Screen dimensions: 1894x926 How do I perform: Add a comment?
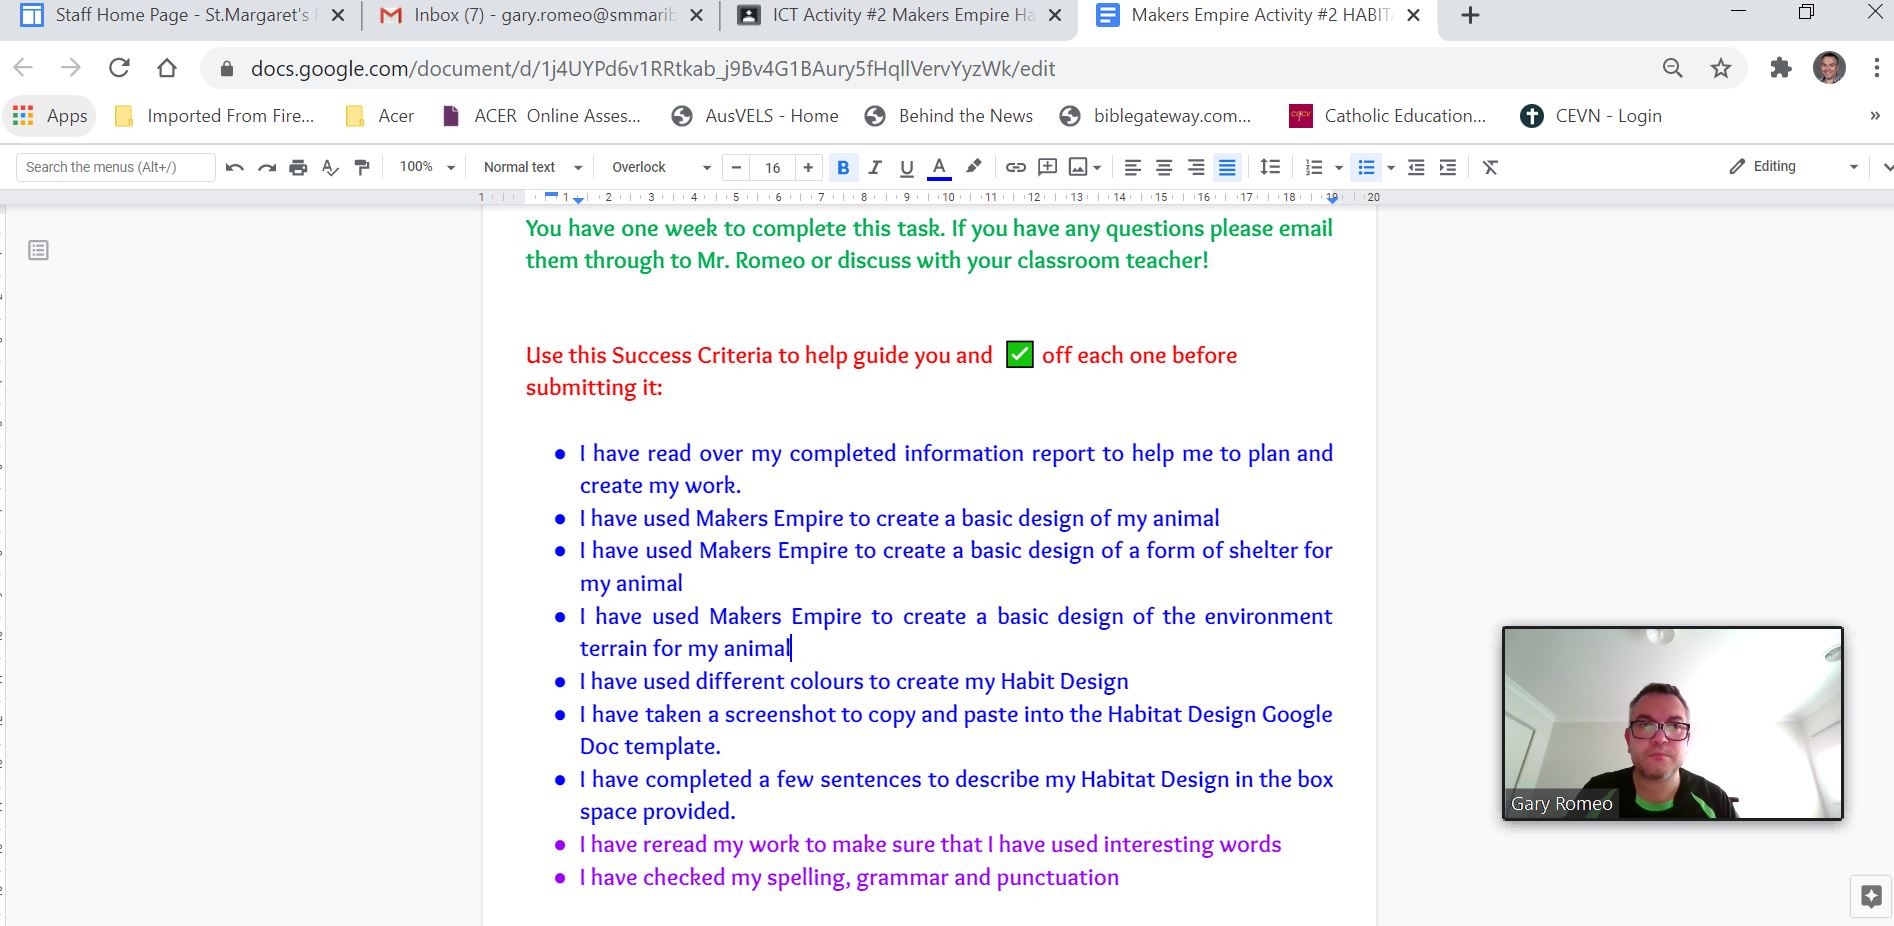[1047, 167]
